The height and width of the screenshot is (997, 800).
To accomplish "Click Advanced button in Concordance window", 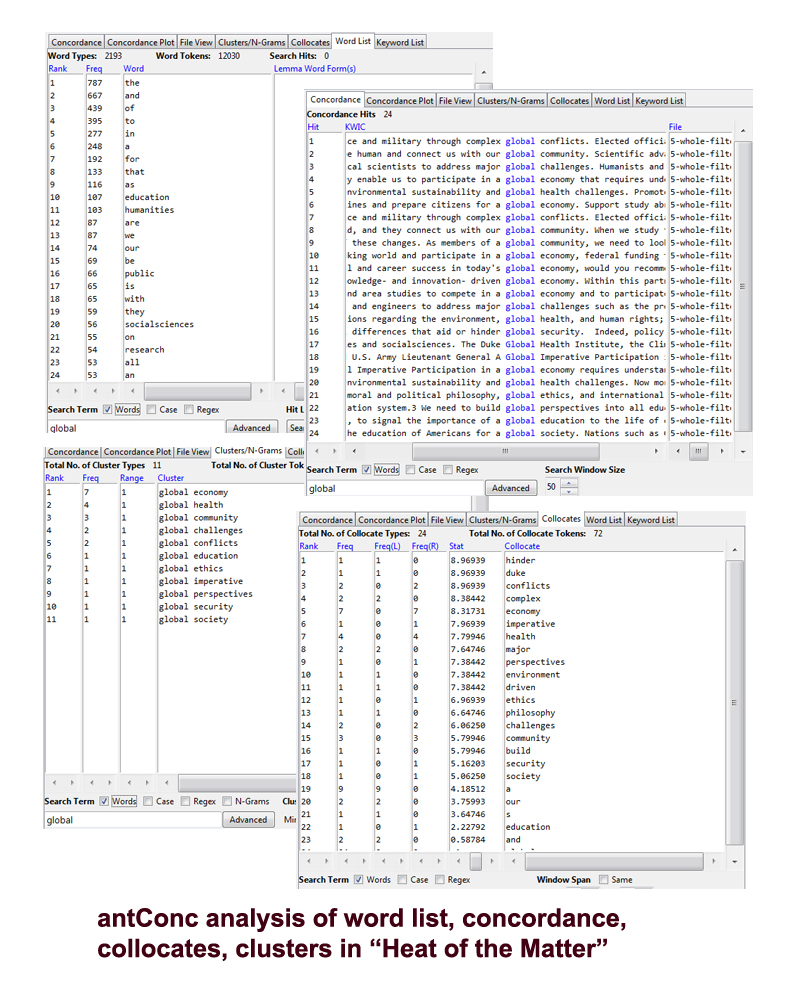I will tap(511, 488).
